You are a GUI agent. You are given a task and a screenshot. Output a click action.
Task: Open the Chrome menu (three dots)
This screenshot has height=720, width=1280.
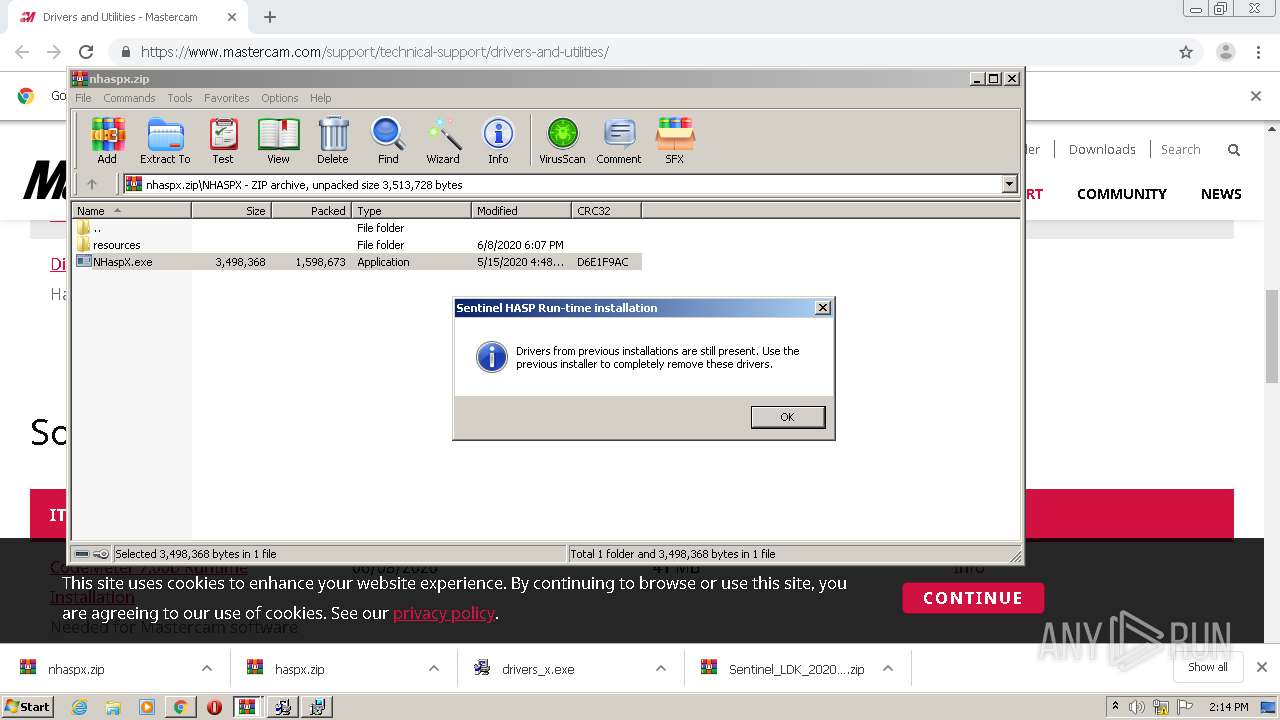click(1257, 52)
